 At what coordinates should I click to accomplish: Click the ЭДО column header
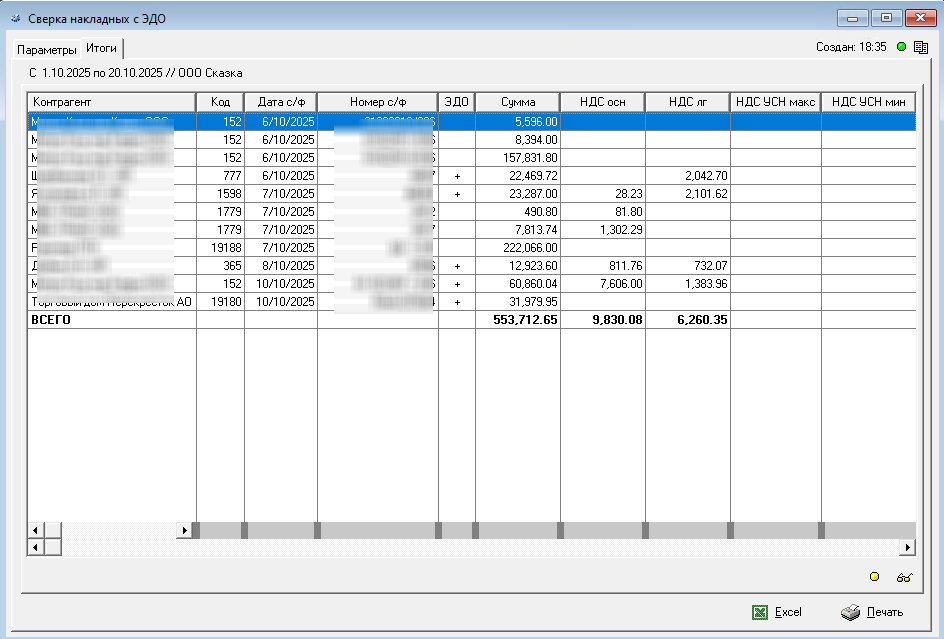click(456, 102)
